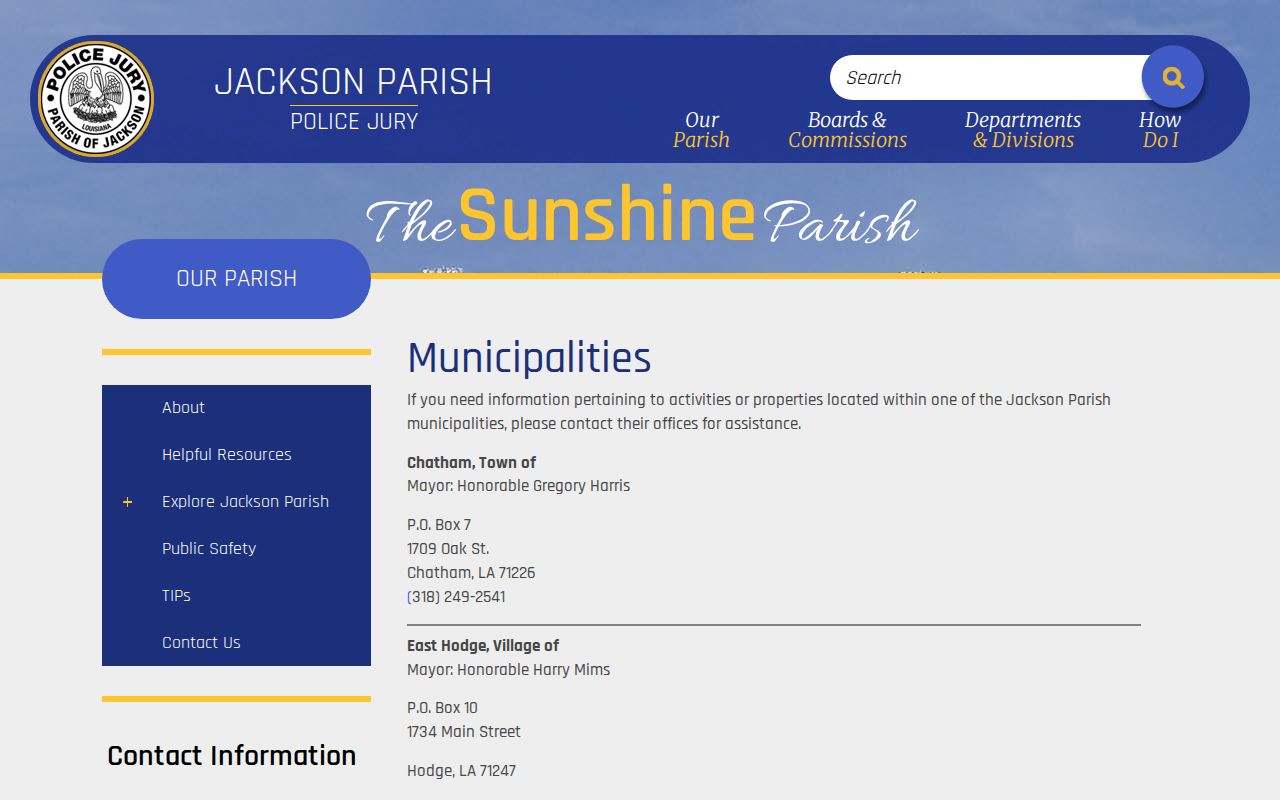Expand the Explore Jackson Parish plus icon
1280x800 pixels.
coord(127,502)
